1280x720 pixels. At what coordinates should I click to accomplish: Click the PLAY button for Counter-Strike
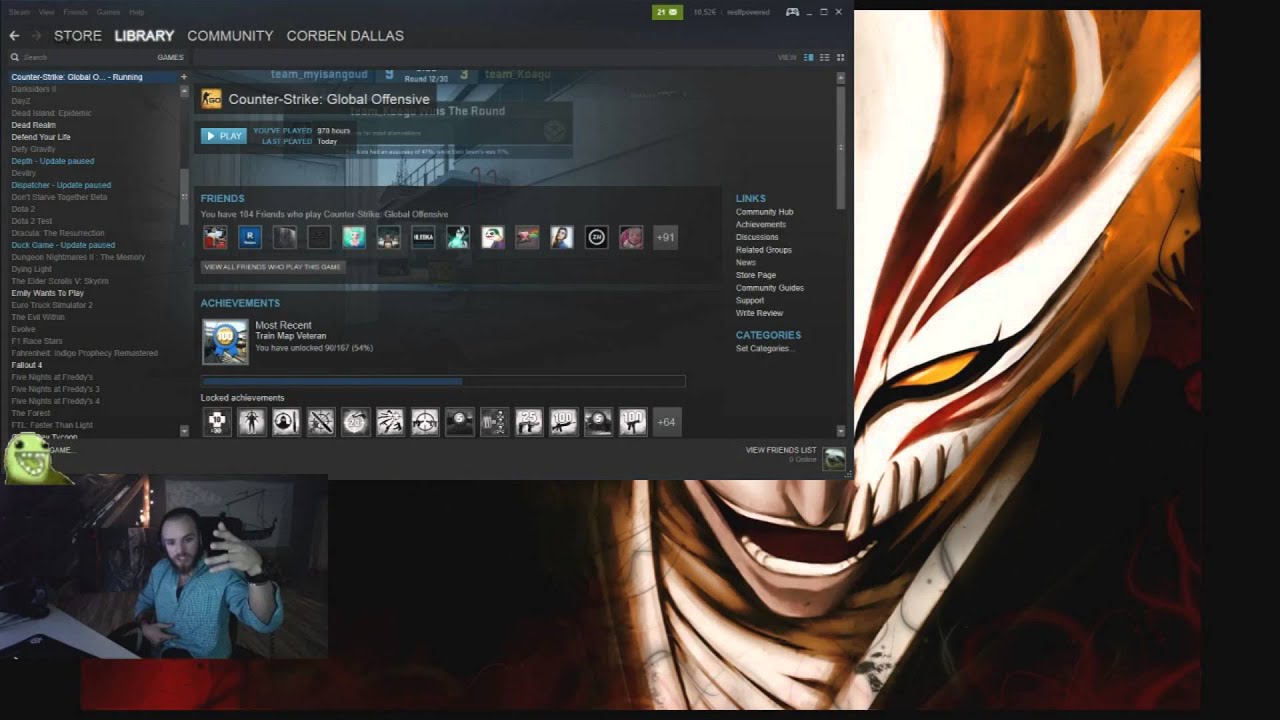[x=223, y=136]
